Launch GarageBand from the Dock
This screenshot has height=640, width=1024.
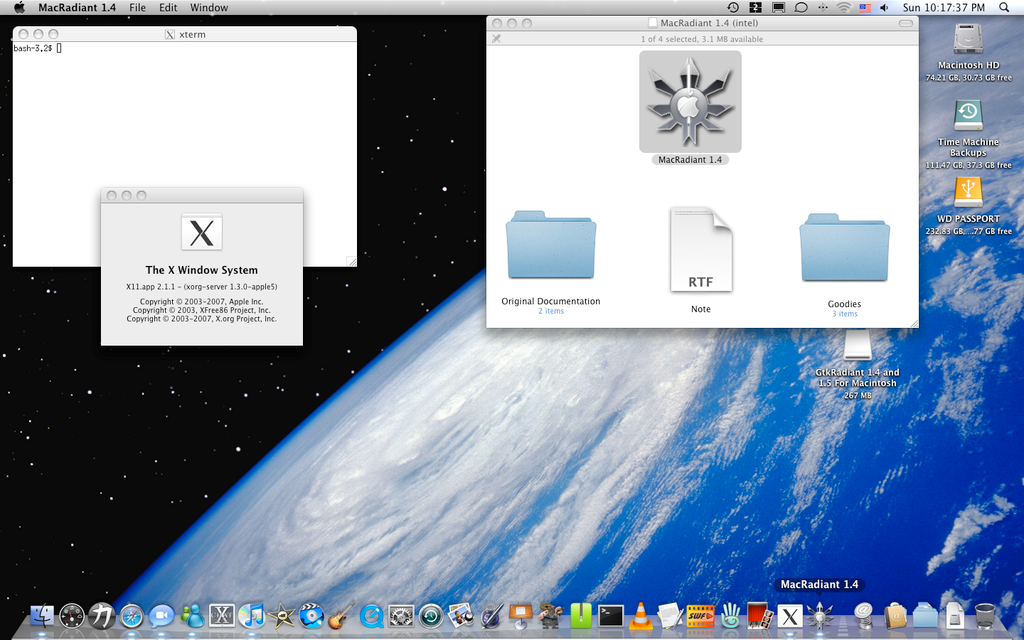341,616
